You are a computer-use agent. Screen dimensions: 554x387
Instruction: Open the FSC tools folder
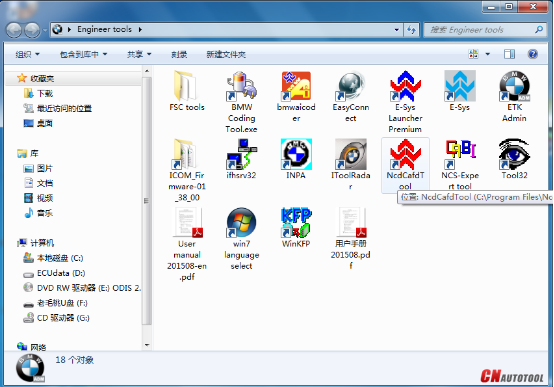click(187, 91)
